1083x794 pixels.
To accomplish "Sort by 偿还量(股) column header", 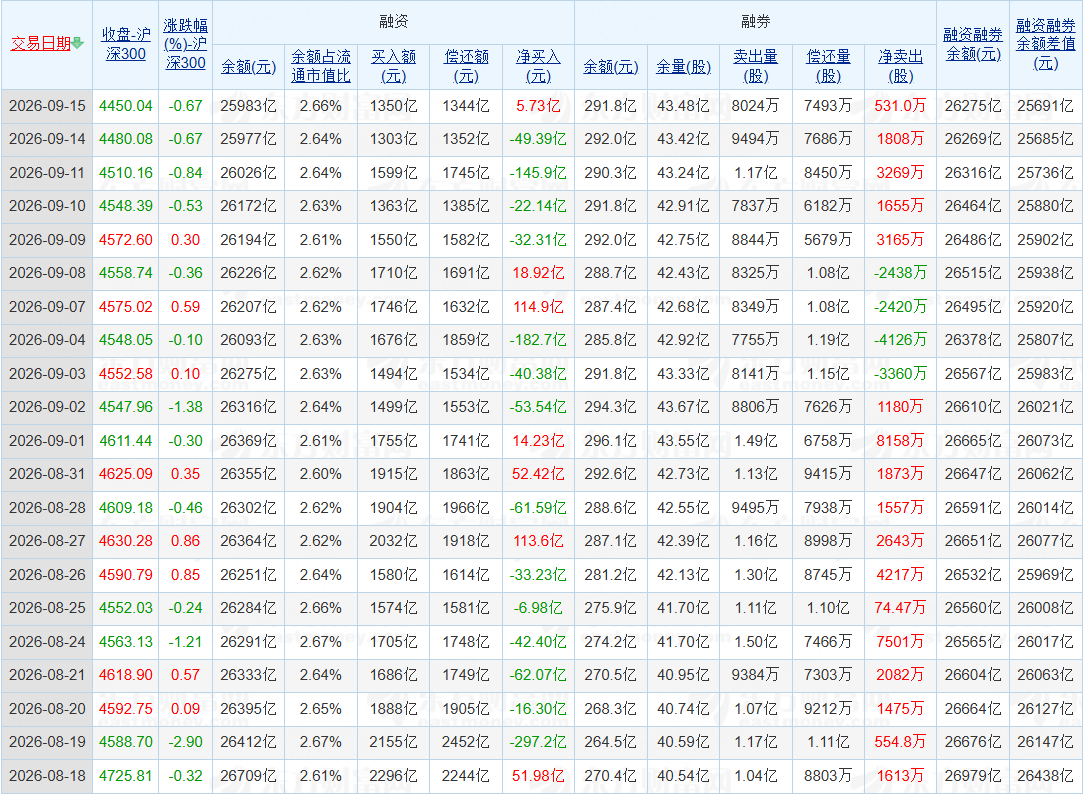I will 828,66.
